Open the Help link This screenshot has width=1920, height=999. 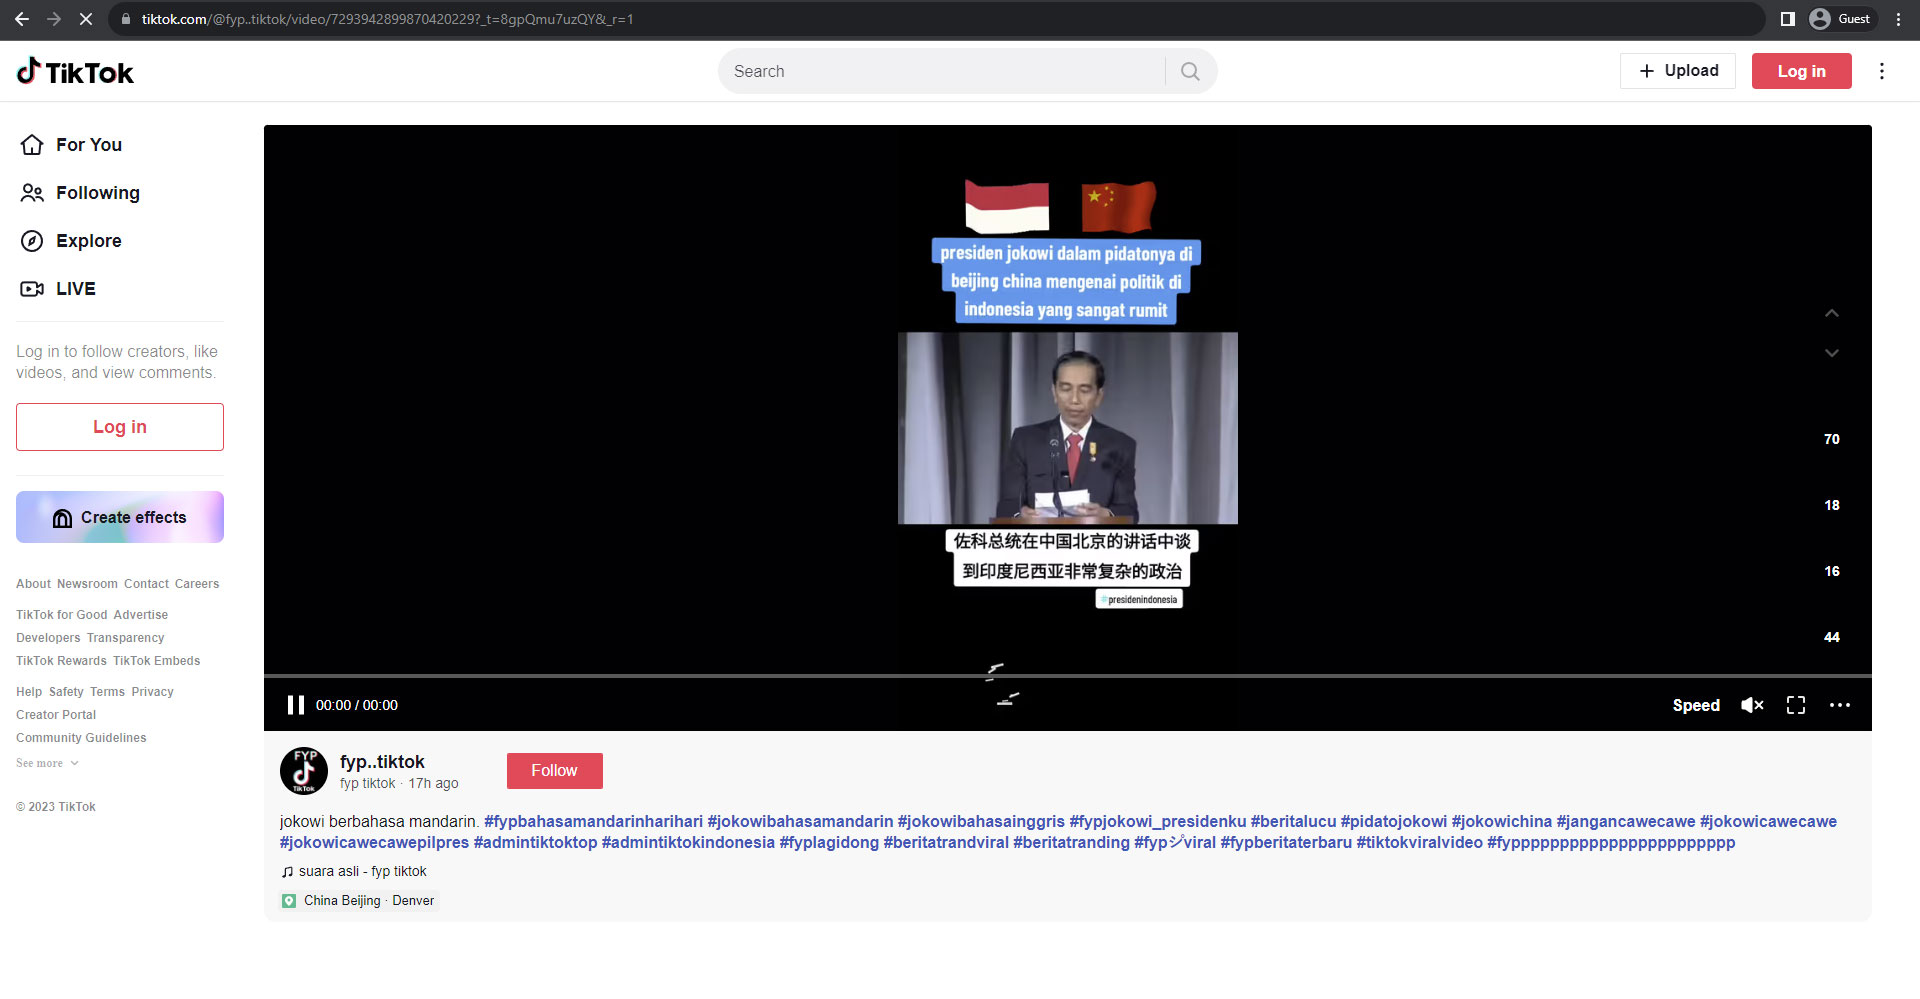click(29, 692)
